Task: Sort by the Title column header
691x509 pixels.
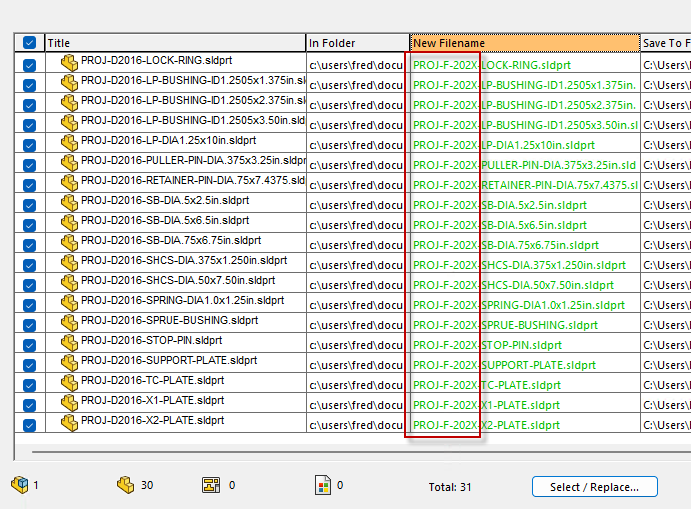Action: (x=175, y=43)
